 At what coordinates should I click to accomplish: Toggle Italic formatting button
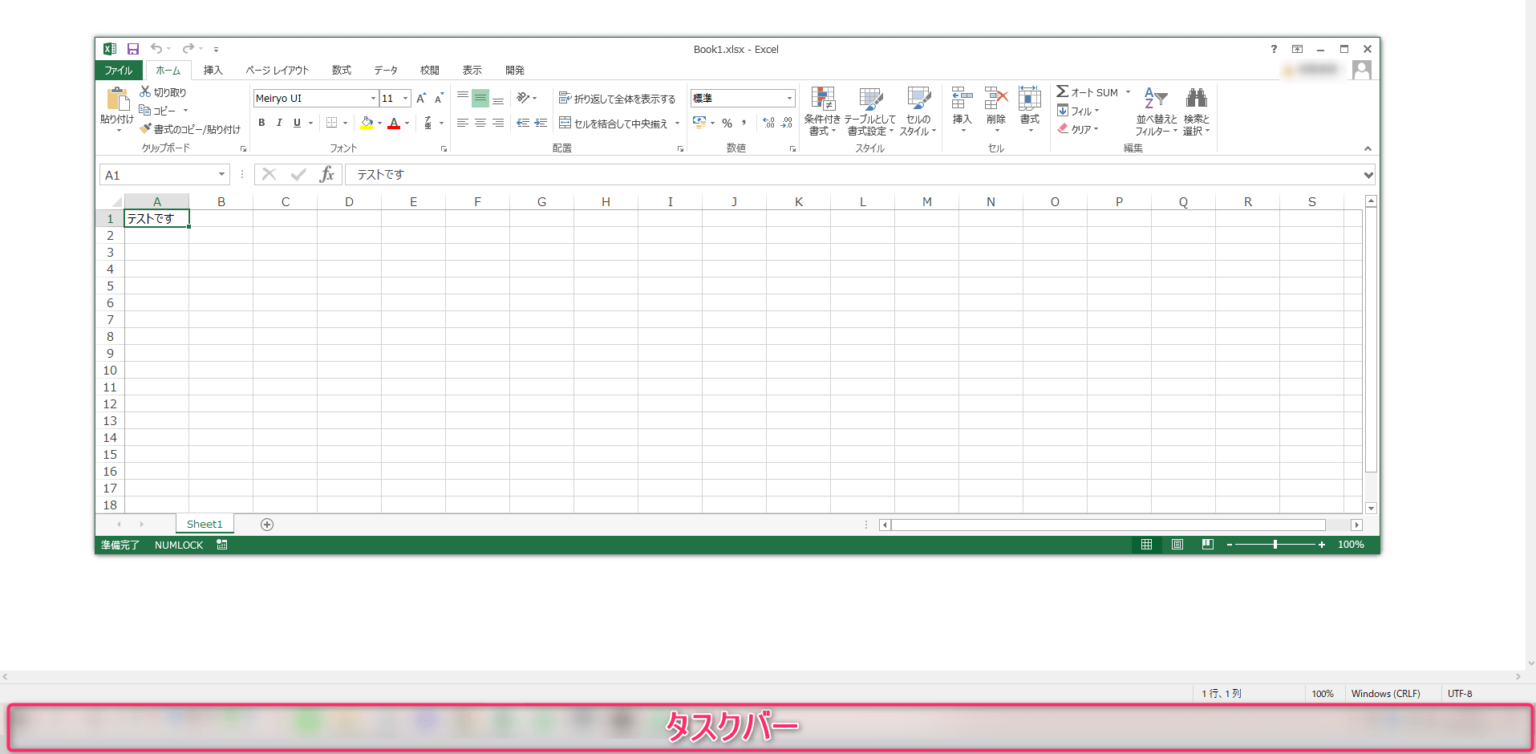[279, 123]
